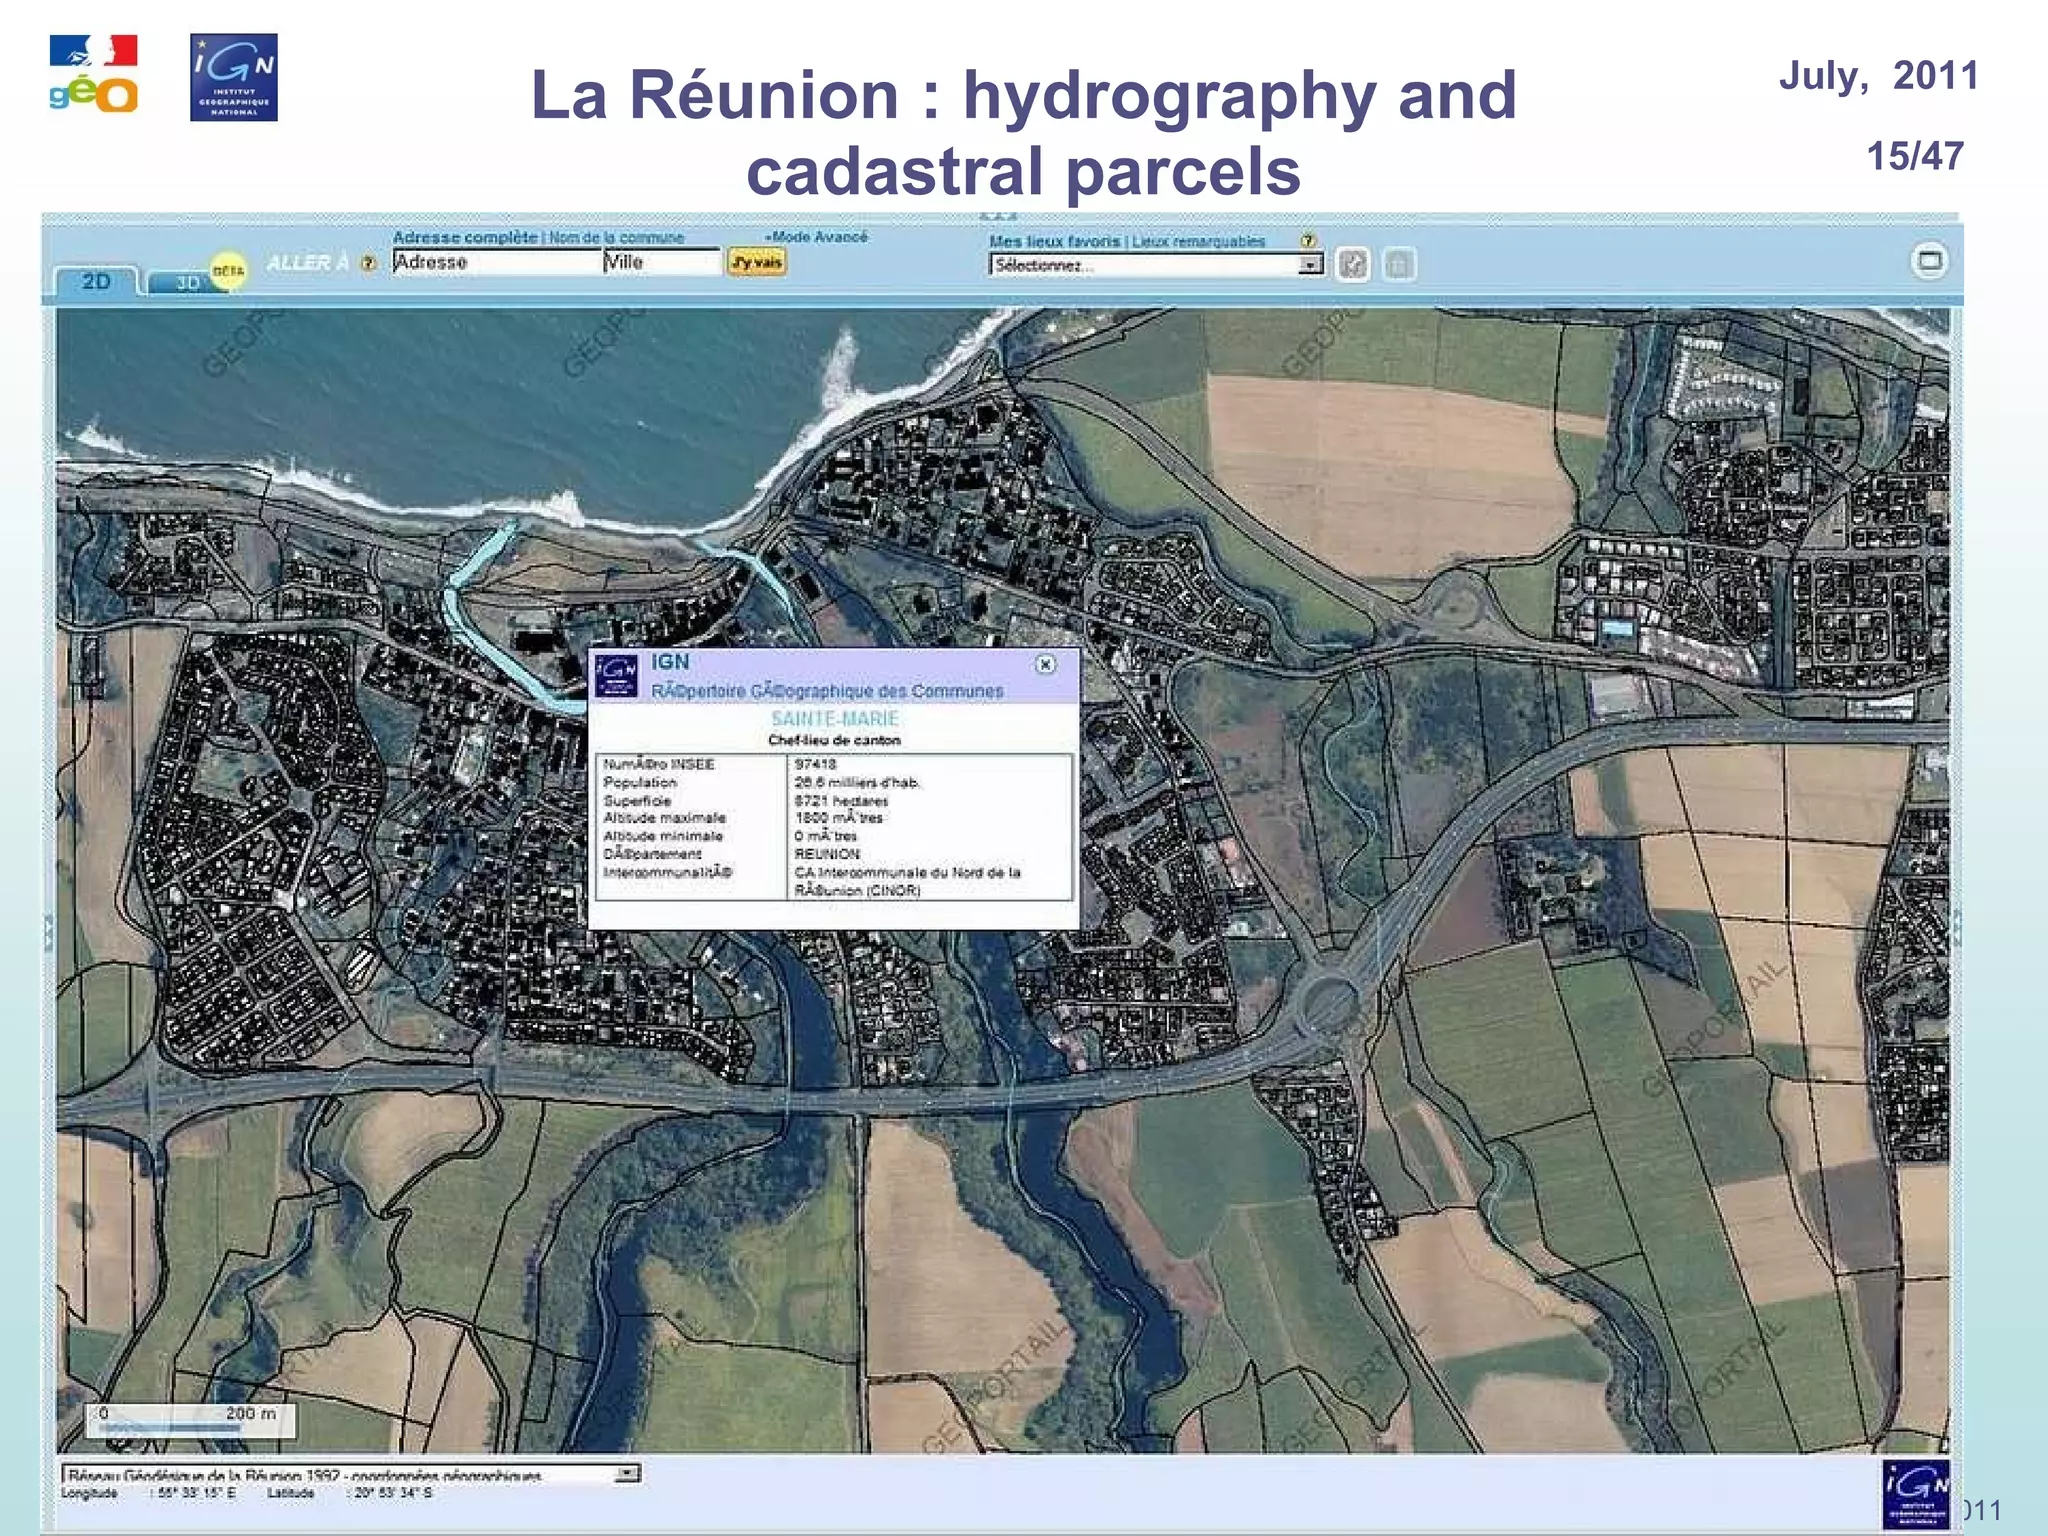The image size is (2048, 1536).
Task: Click the REUNION département value
Action: (x=827, y=854)
